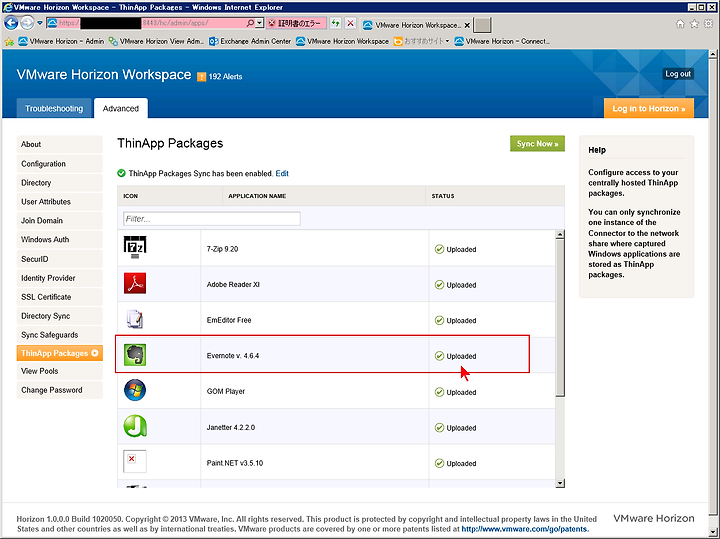Select the Advanced tab
The width and height of the screenshot is (720, 539).
click(x=121, y=108)
